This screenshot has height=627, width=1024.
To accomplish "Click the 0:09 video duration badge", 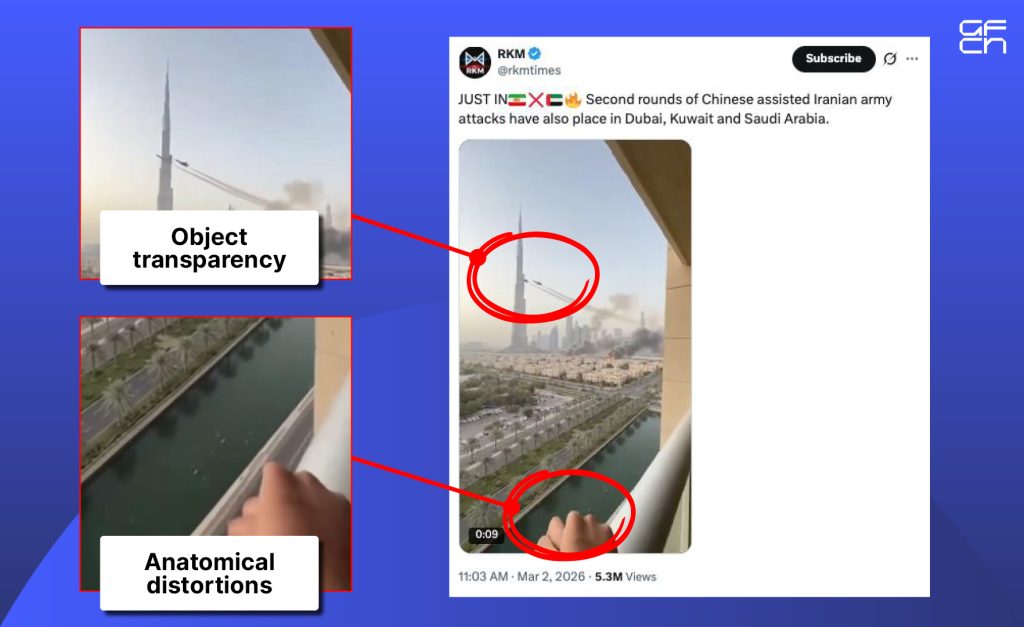I will tap(487, 534).
